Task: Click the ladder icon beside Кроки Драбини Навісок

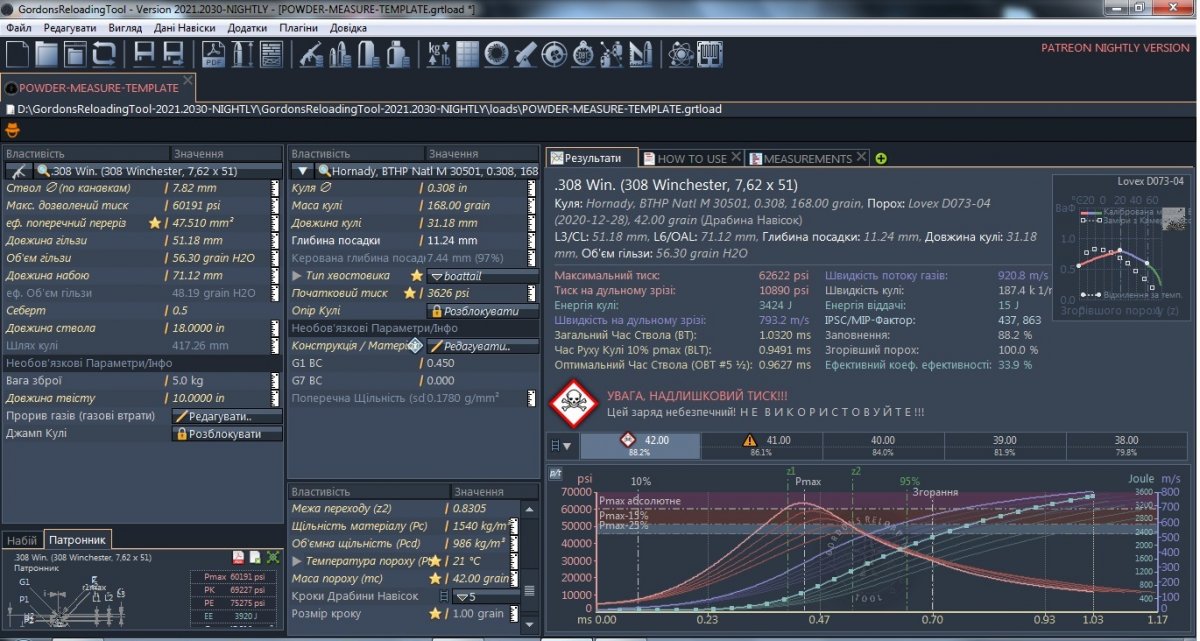Action: pyautogui.click(x=444, y=596)
